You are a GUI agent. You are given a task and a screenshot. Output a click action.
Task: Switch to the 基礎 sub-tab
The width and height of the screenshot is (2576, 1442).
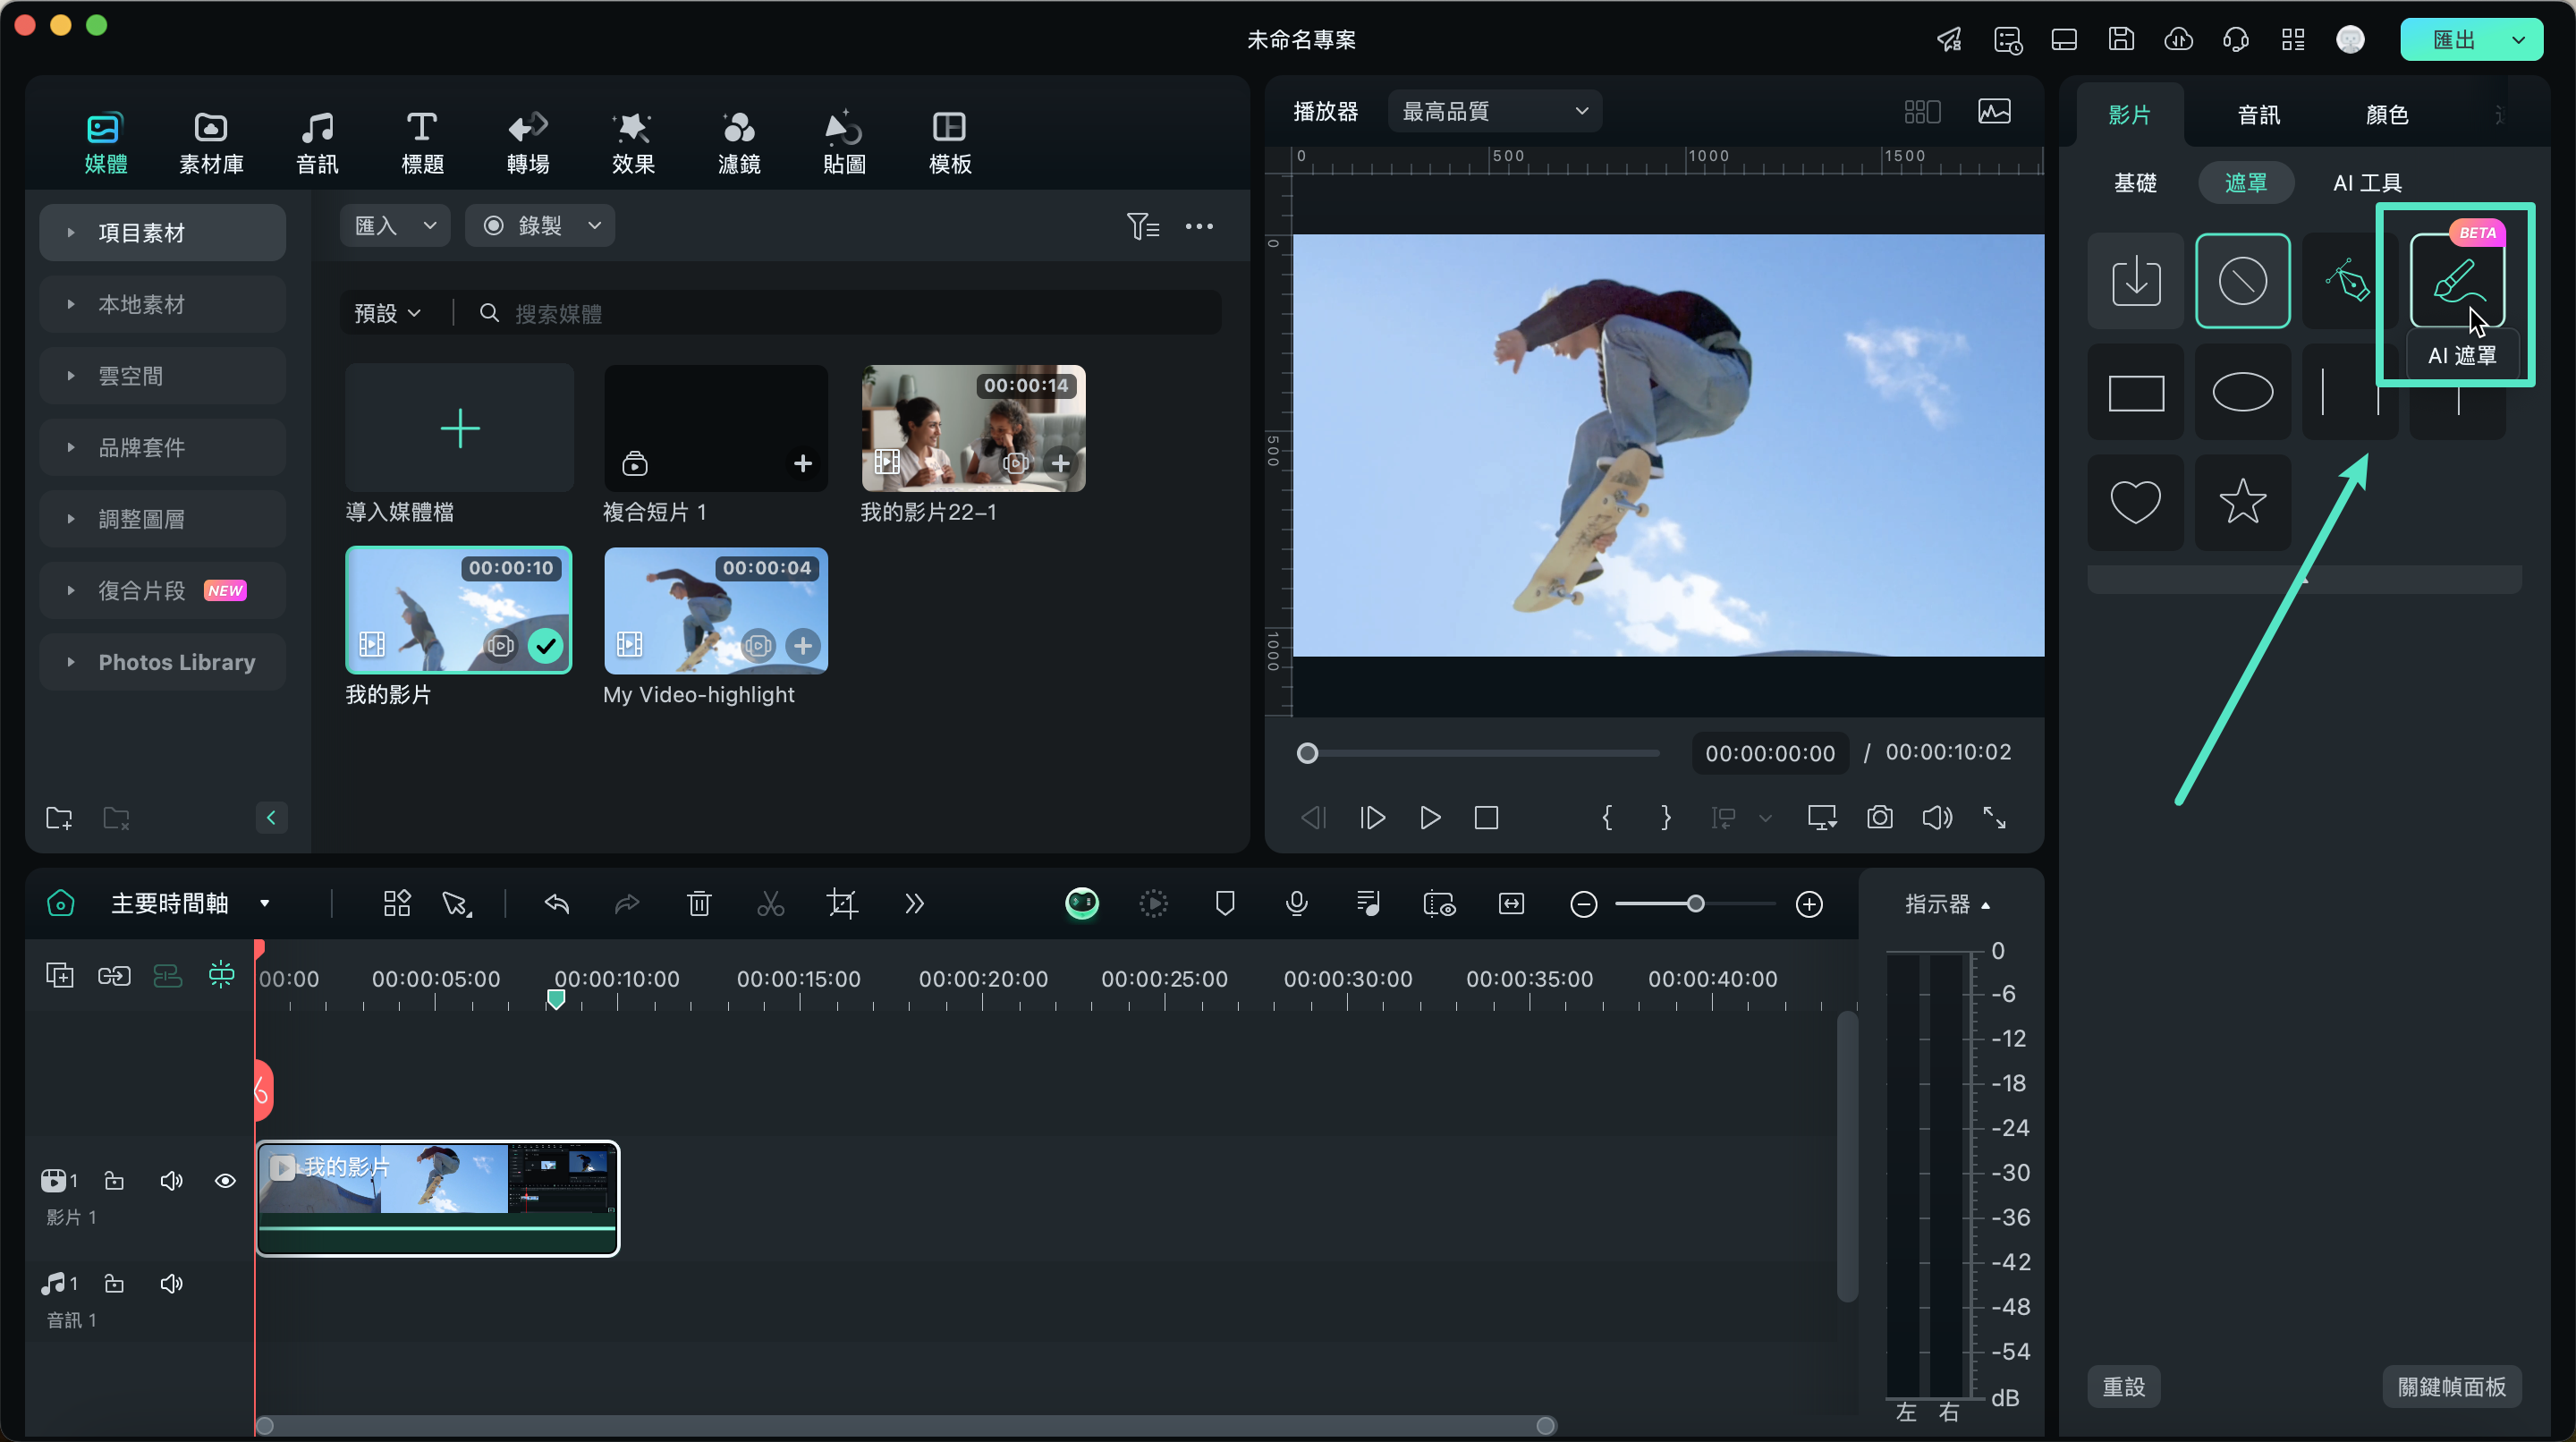pyautogui.click(x=2135, y=183)
